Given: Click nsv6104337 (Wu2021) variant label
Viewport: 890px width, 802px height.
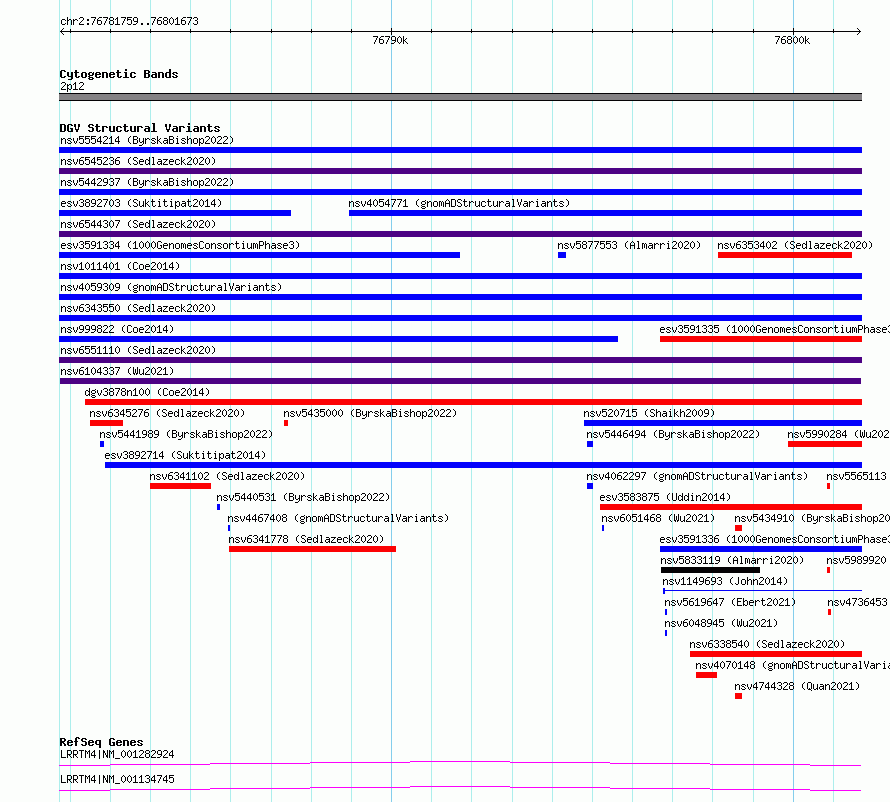Looking at the screenshot, I should pos(117,371).
